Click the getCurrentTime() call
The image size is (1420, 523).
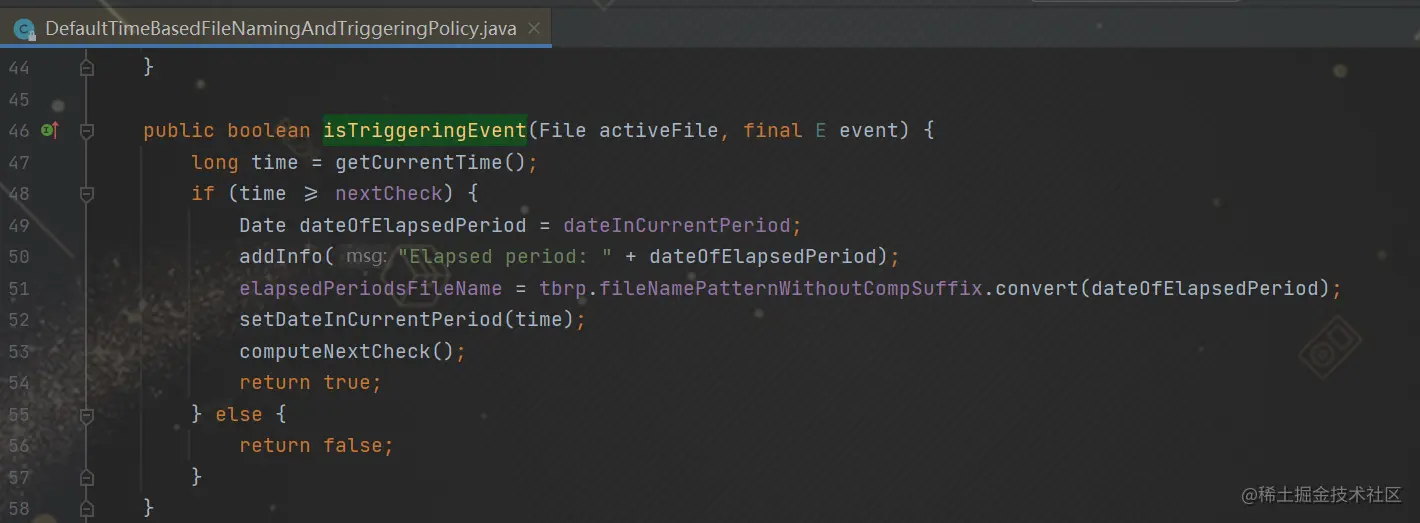[431, 162]
